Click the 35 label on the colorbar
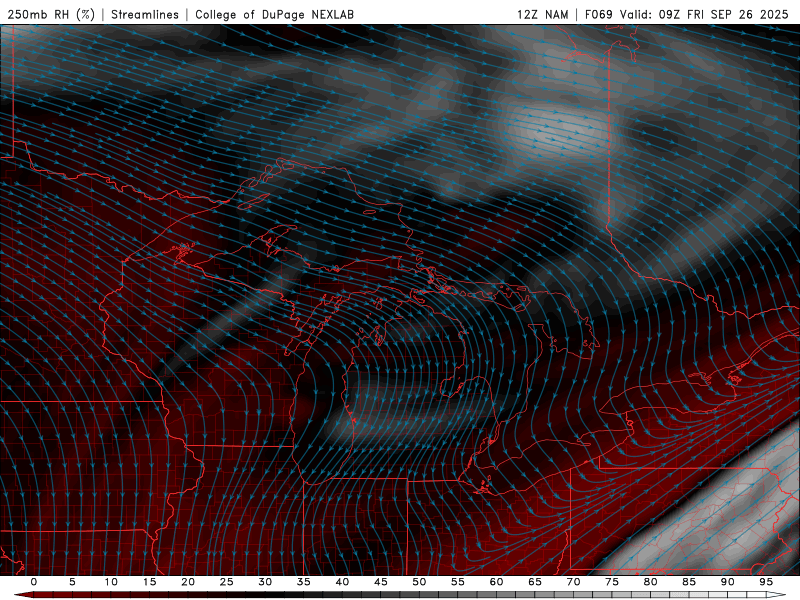Viewport: 800px width, 600px height. pos(304,582)
